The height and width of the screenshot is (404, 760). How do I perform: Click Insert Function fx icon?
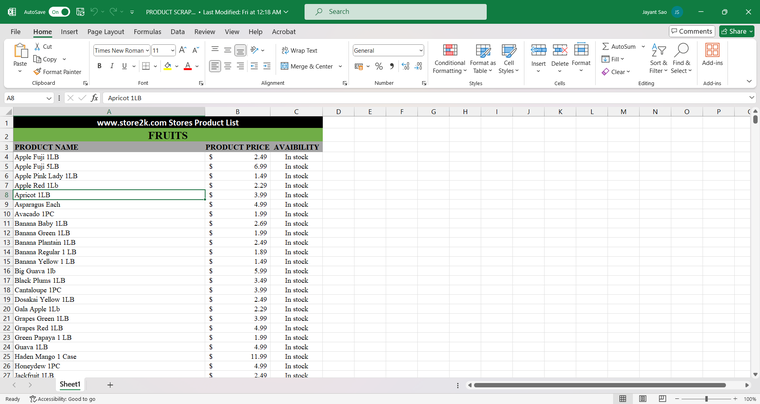click(94, 98)
